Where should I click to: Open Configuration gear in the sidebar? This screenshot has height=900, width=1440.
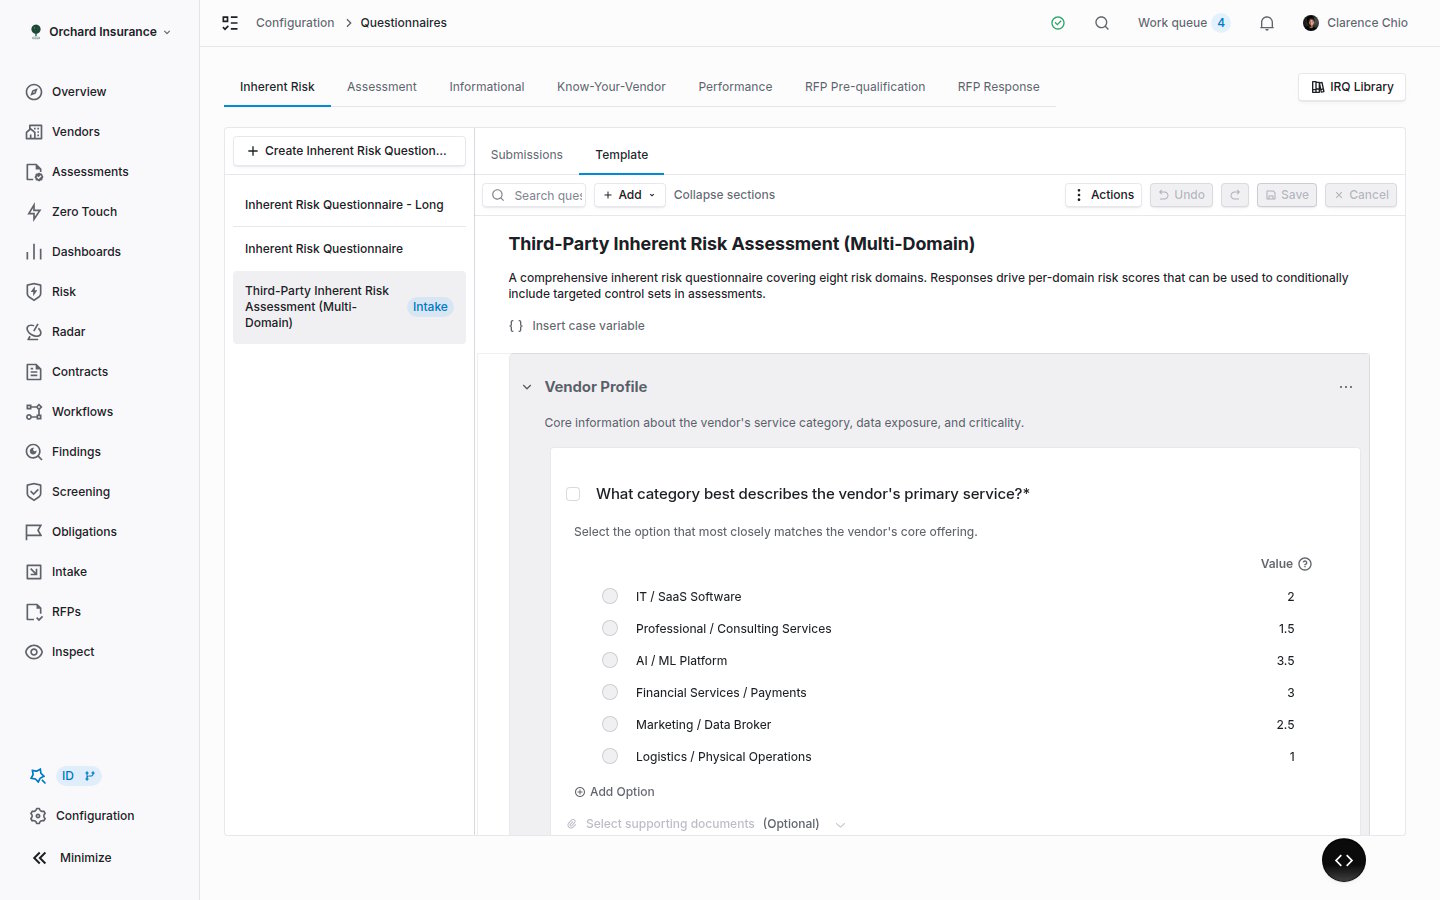(38, 816)
